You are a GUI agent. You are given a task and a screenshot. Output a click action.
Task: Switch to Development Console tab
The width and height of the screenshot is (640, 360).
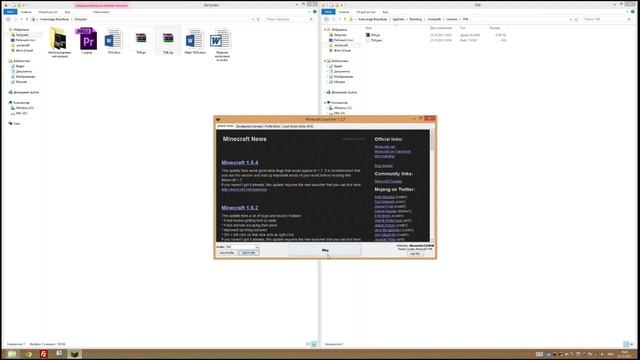249,127
